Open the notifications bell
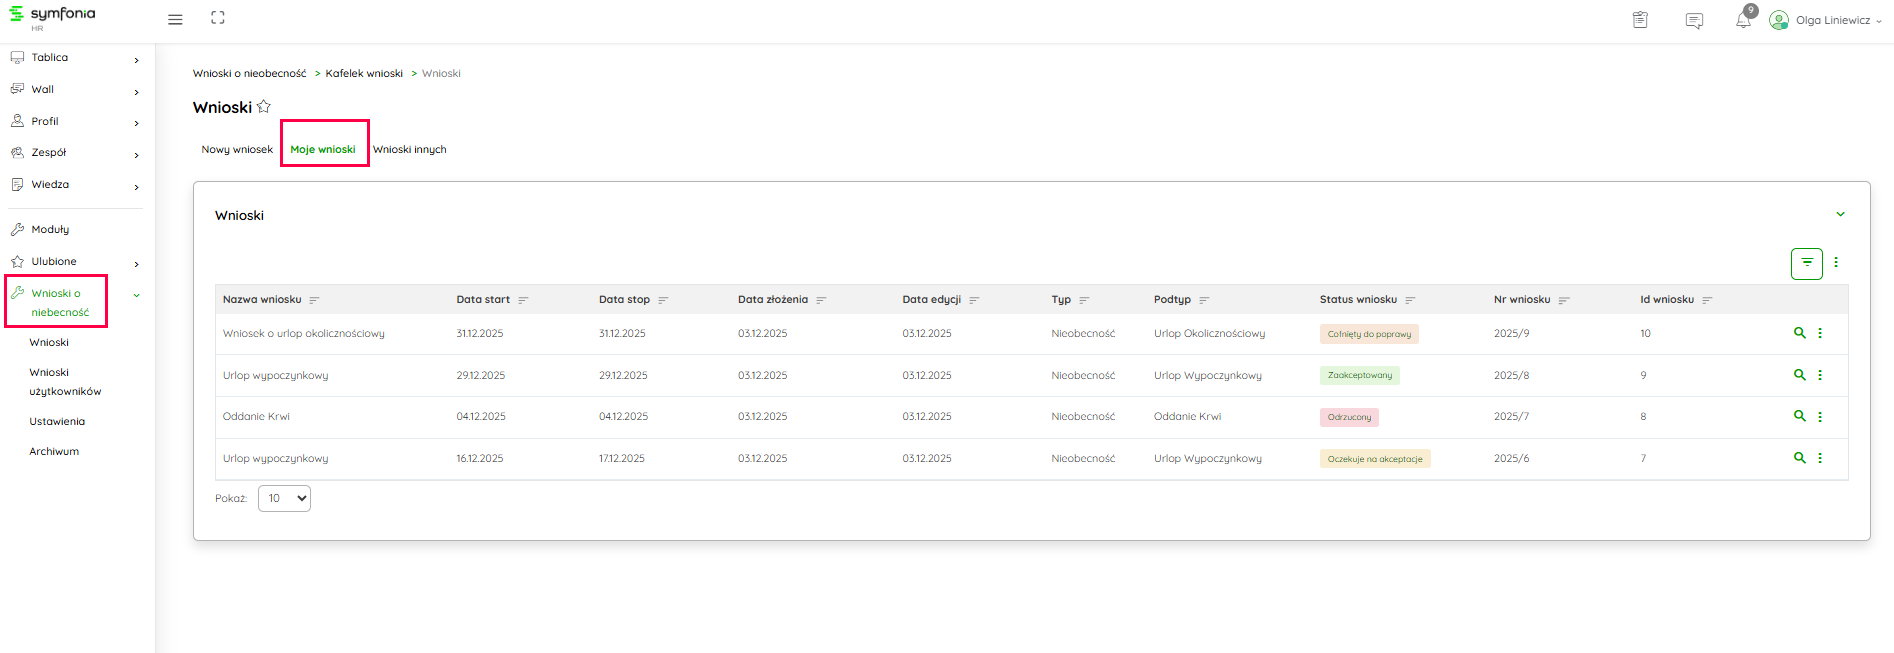The height and width of the screenshot is (653, 1894). [1743, 20]
